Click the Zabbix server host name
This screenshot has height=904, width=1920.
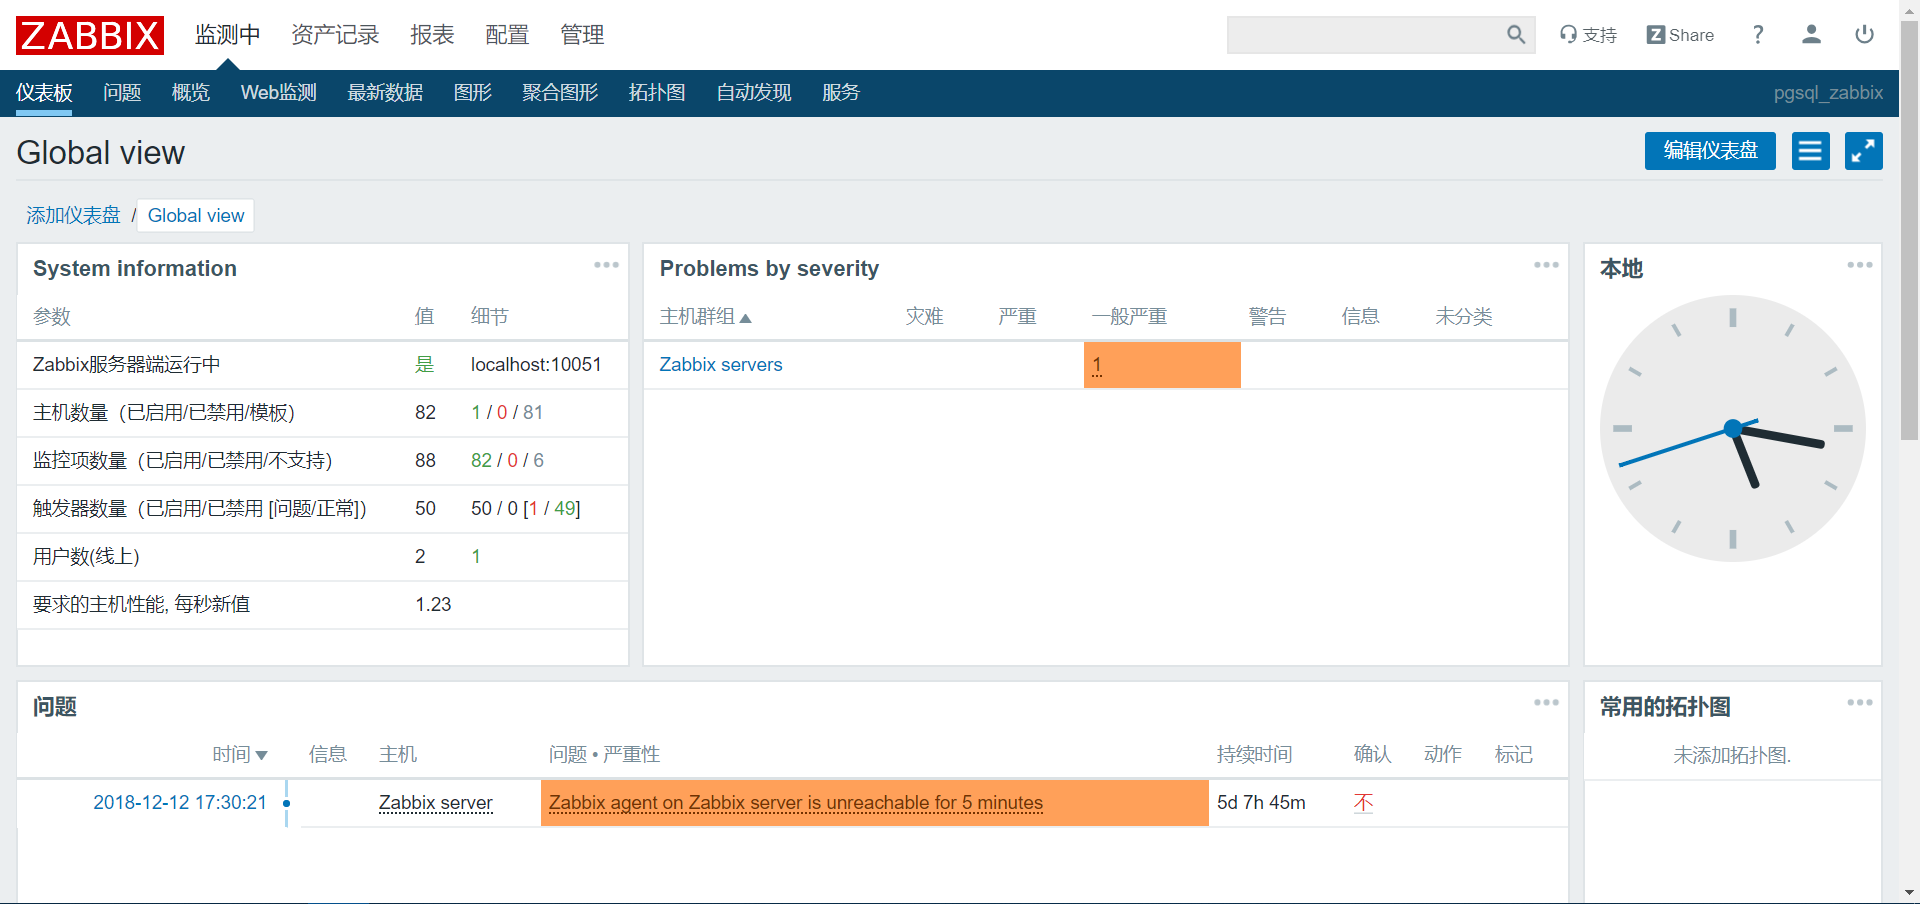point(436,803)
